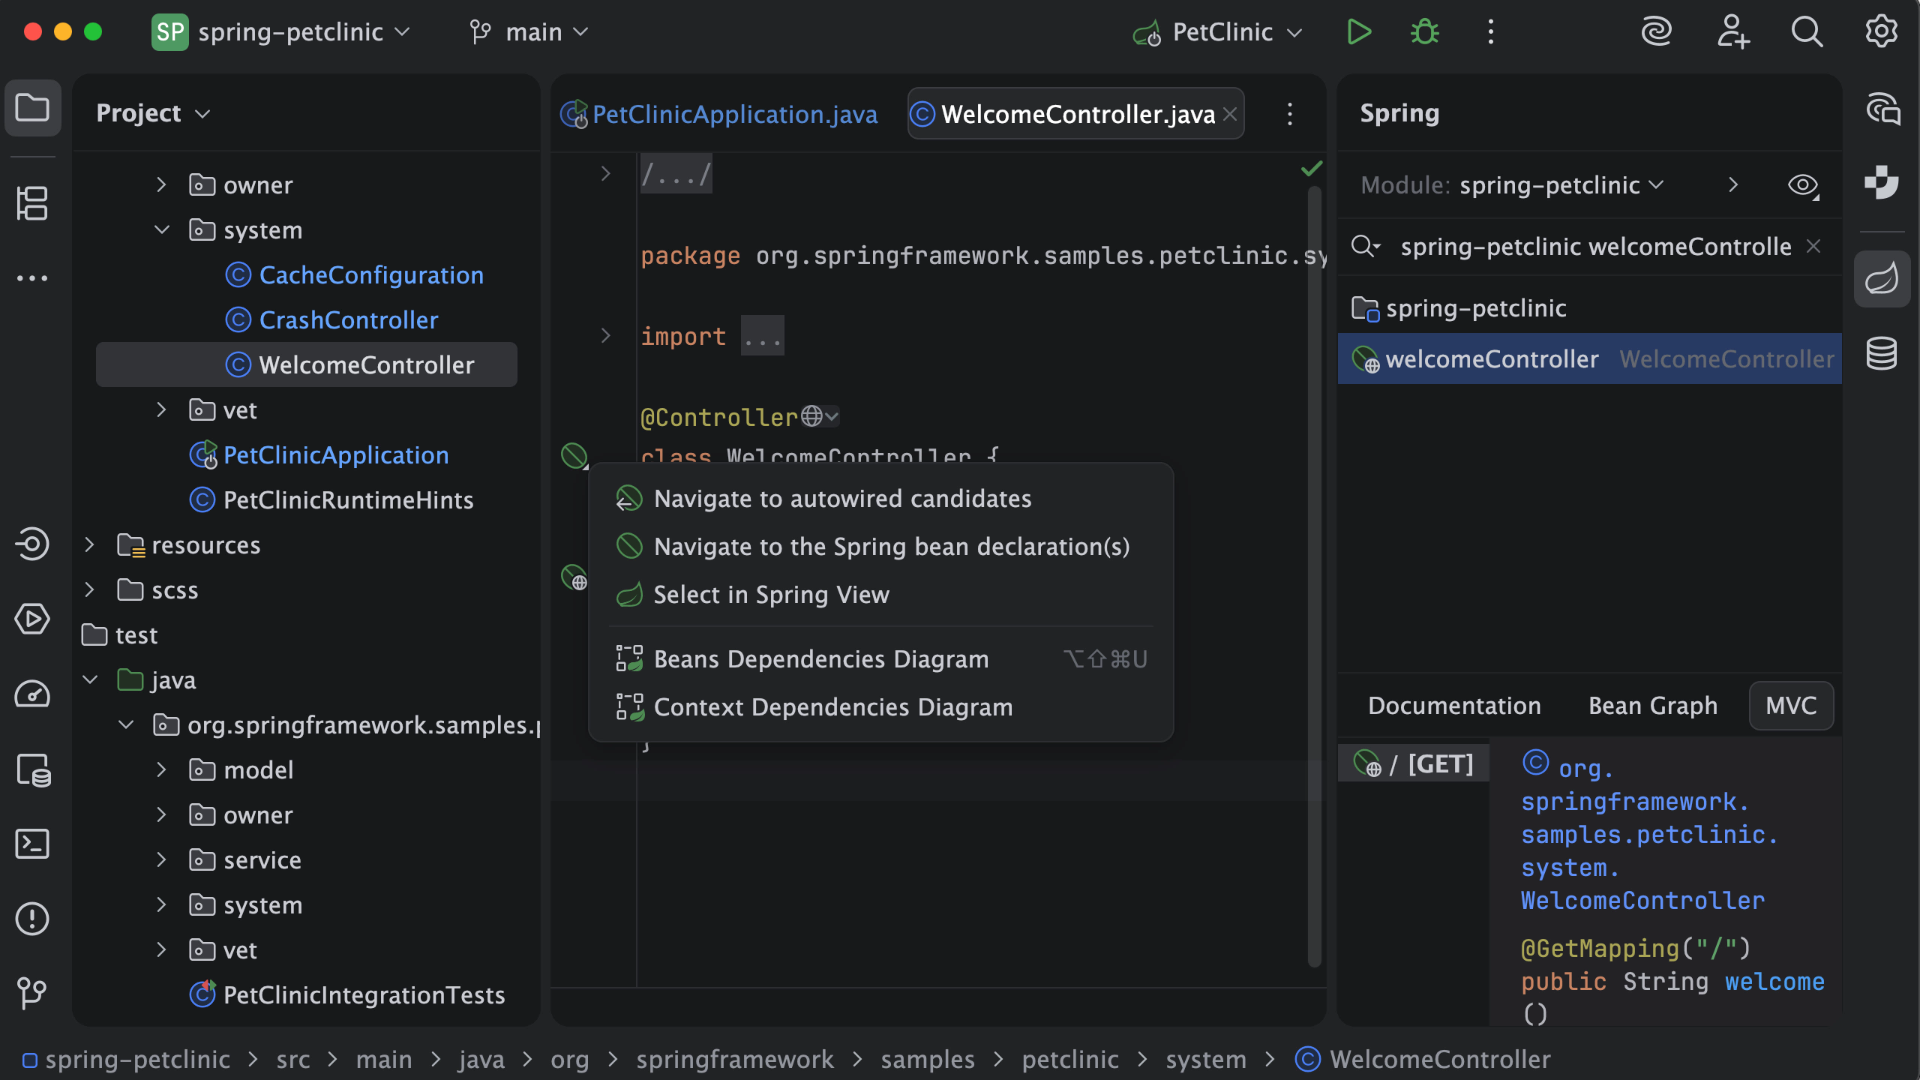Click the petclinic breadcrumb link

click(x=1069, y=1059)
